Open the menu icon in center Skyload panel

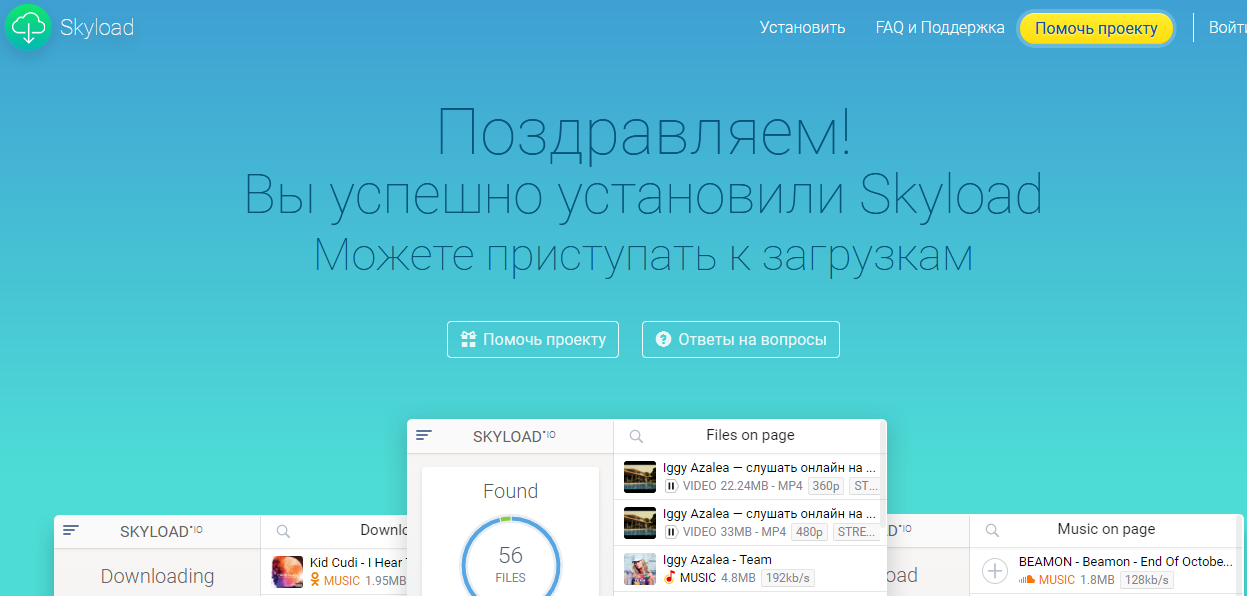(424, 435)
